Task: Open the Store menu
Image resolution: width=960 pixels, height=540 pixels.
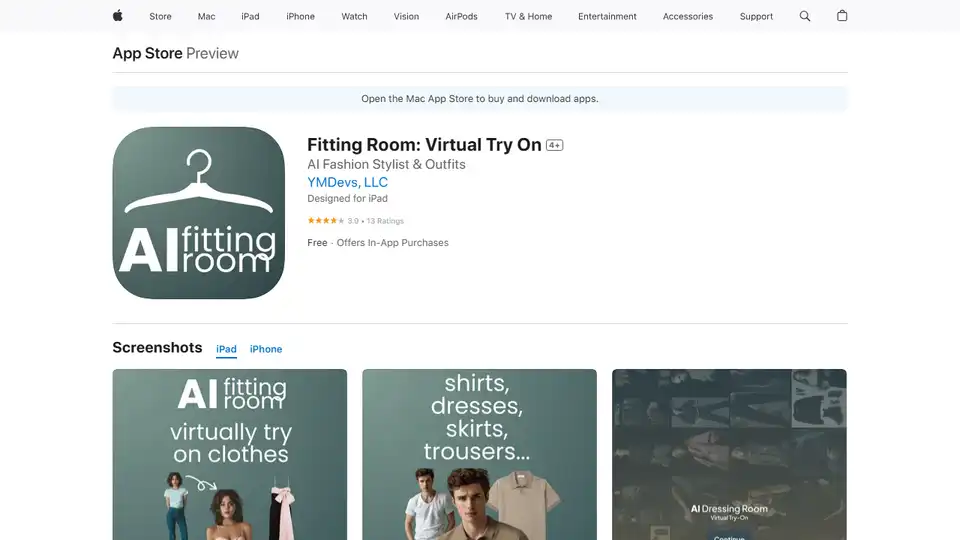Action: 160,17
